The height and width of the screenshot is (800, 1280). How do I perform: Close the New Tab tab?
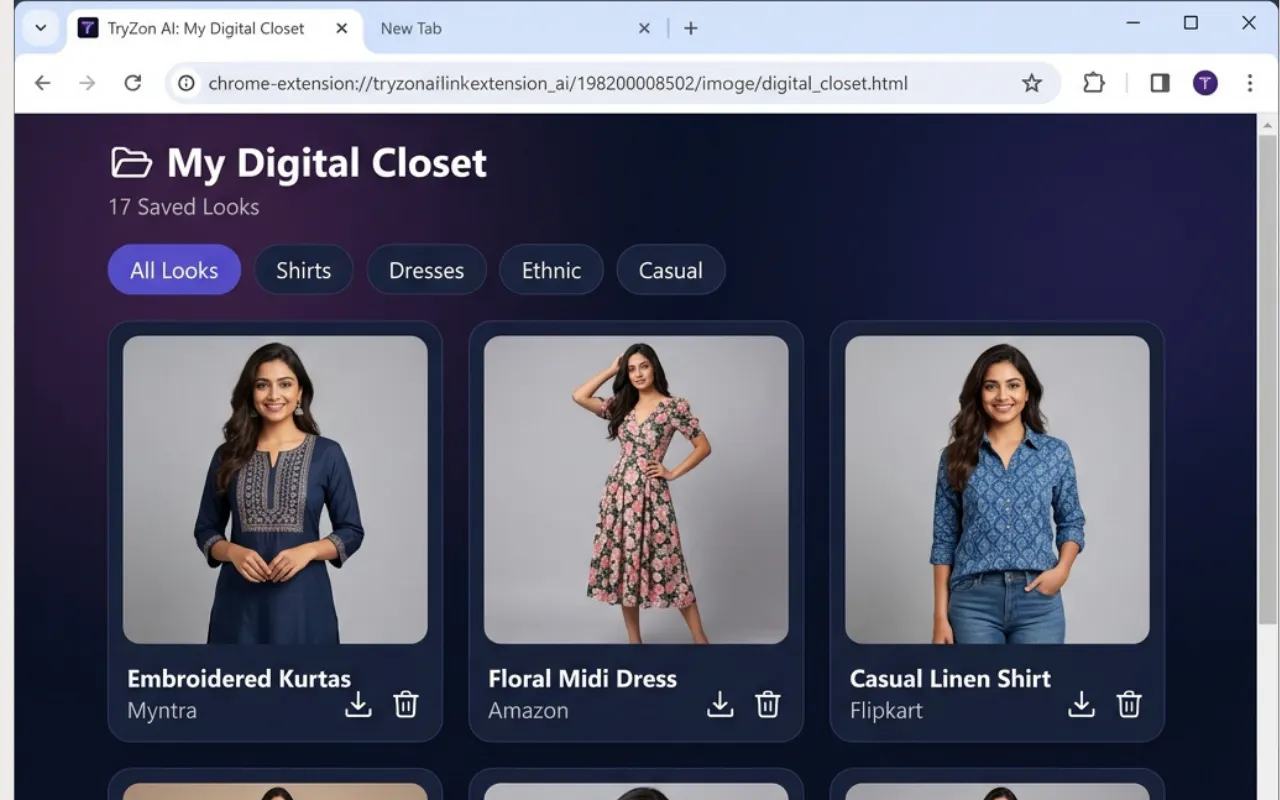(x=645, y=28)
